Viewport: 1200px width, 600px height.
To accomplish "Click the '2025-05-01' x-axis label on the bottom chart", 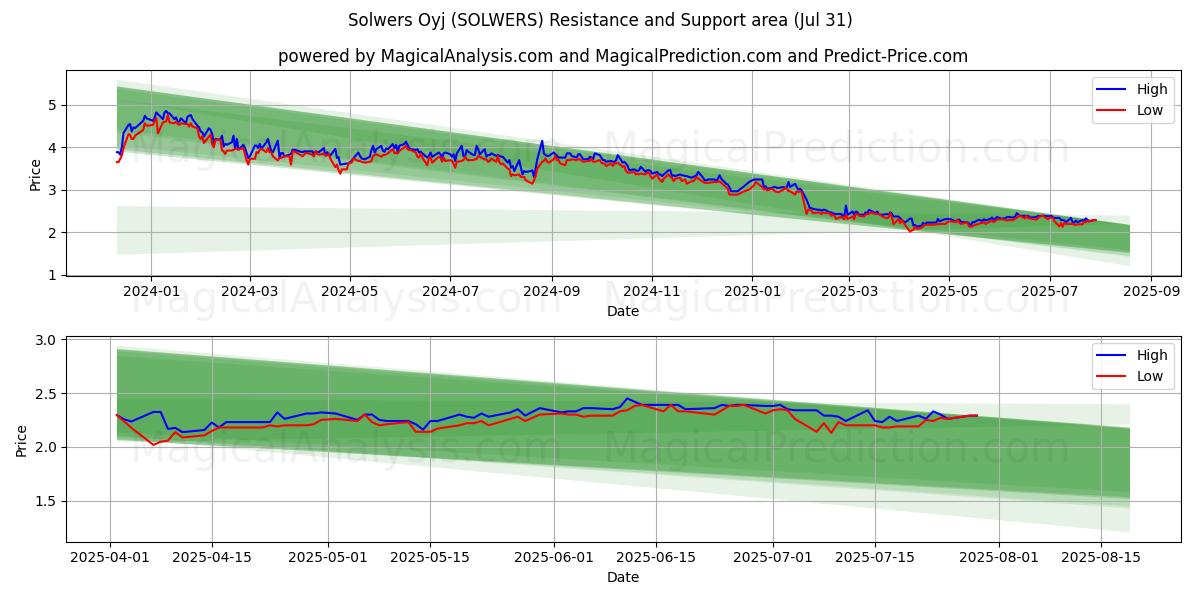I will tap(328, 558).
